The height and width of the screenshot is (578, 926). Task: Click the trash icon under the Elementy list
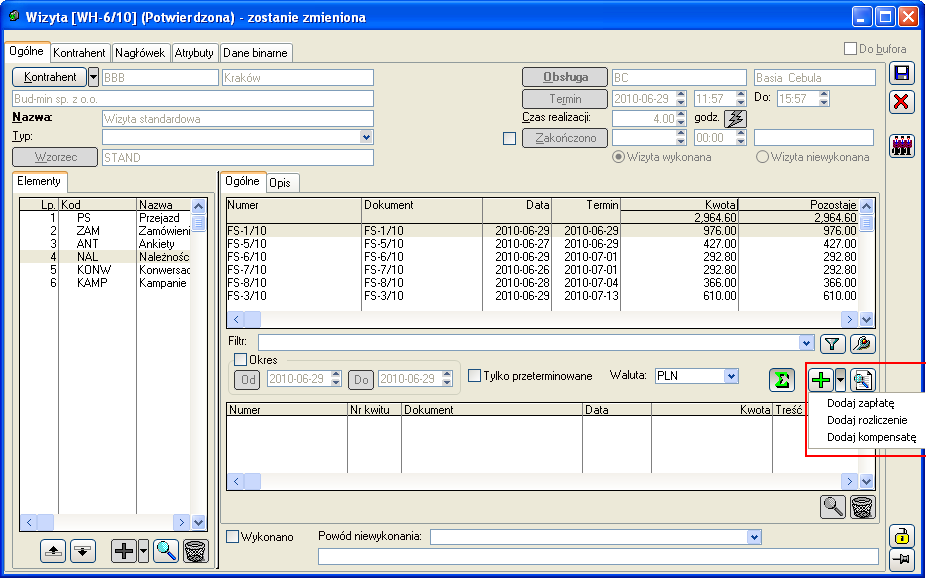(195, 551)
